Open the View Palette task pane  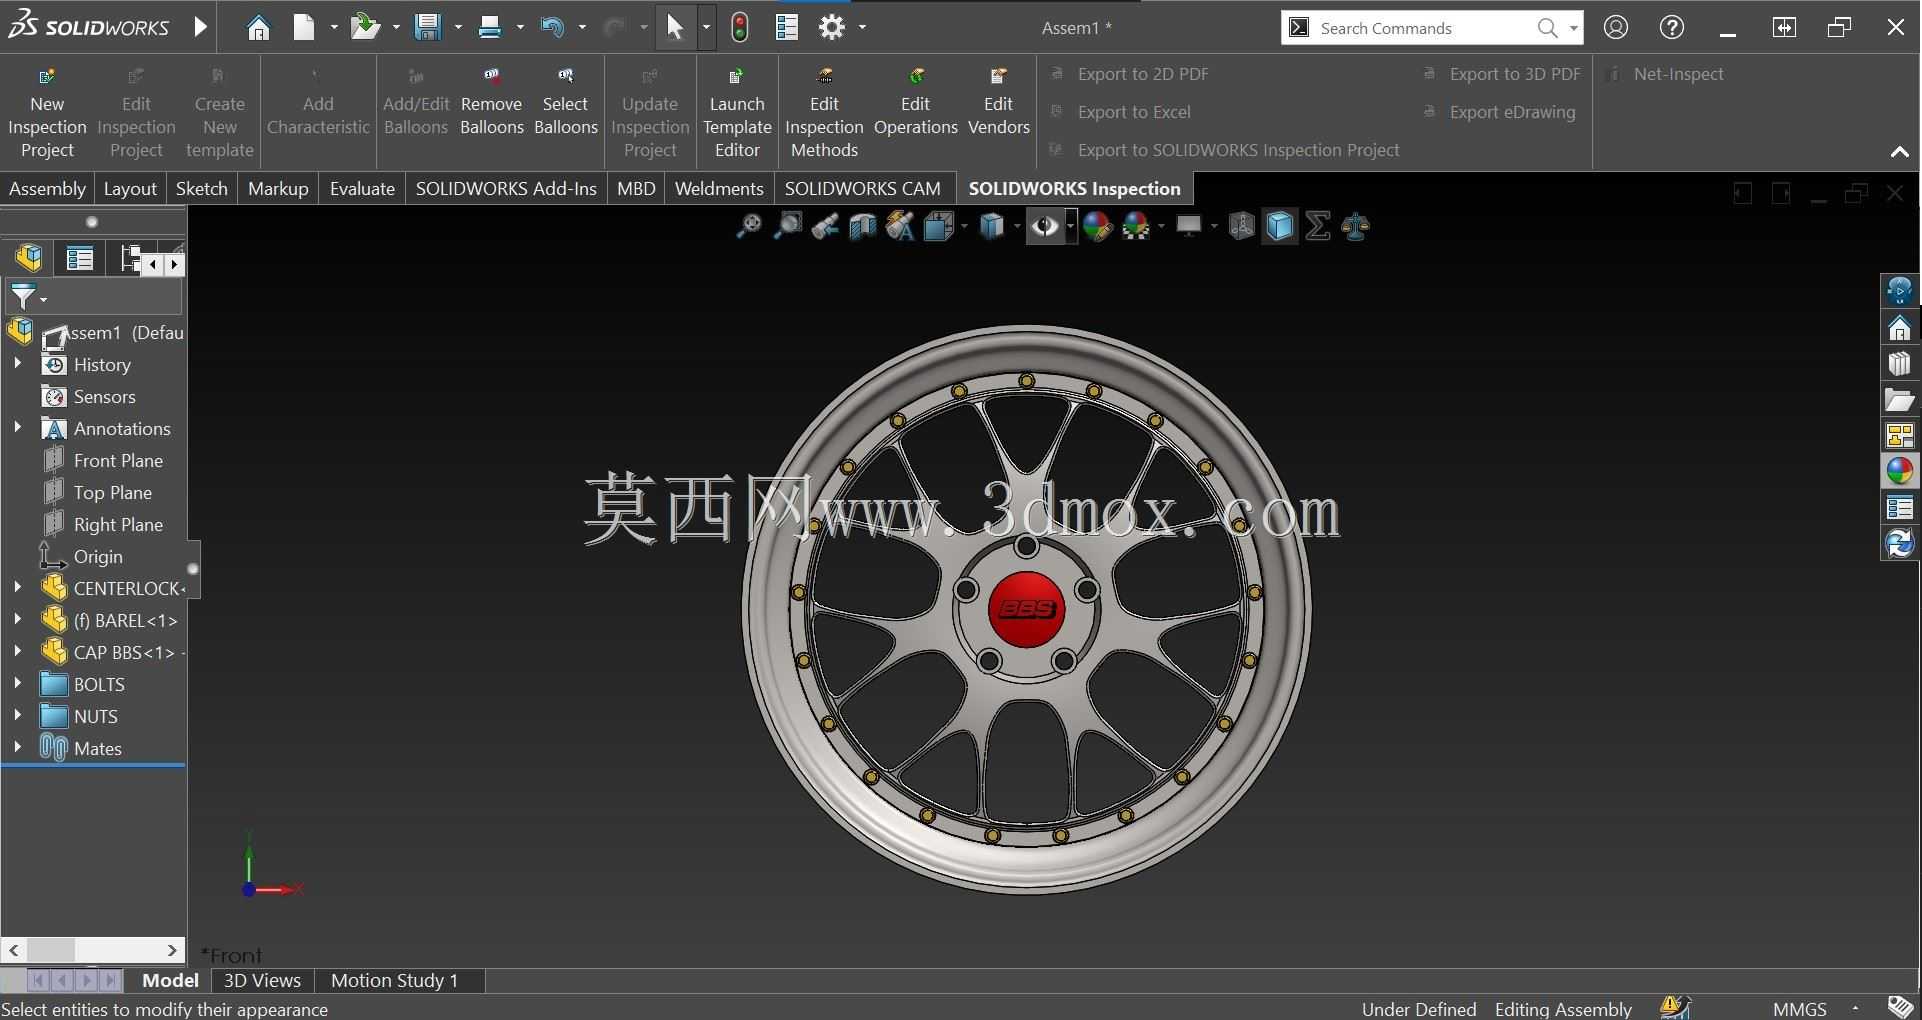[1899, 436]
